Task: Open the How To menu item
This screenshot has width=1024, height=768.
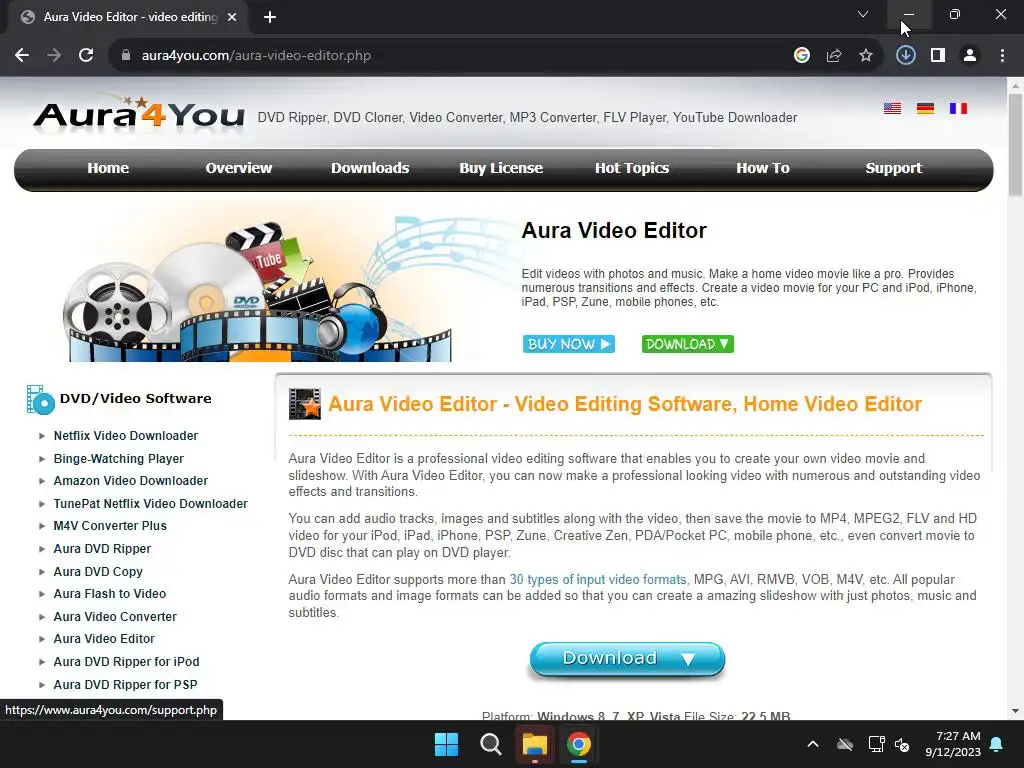Action: click(x=763, y=168)
